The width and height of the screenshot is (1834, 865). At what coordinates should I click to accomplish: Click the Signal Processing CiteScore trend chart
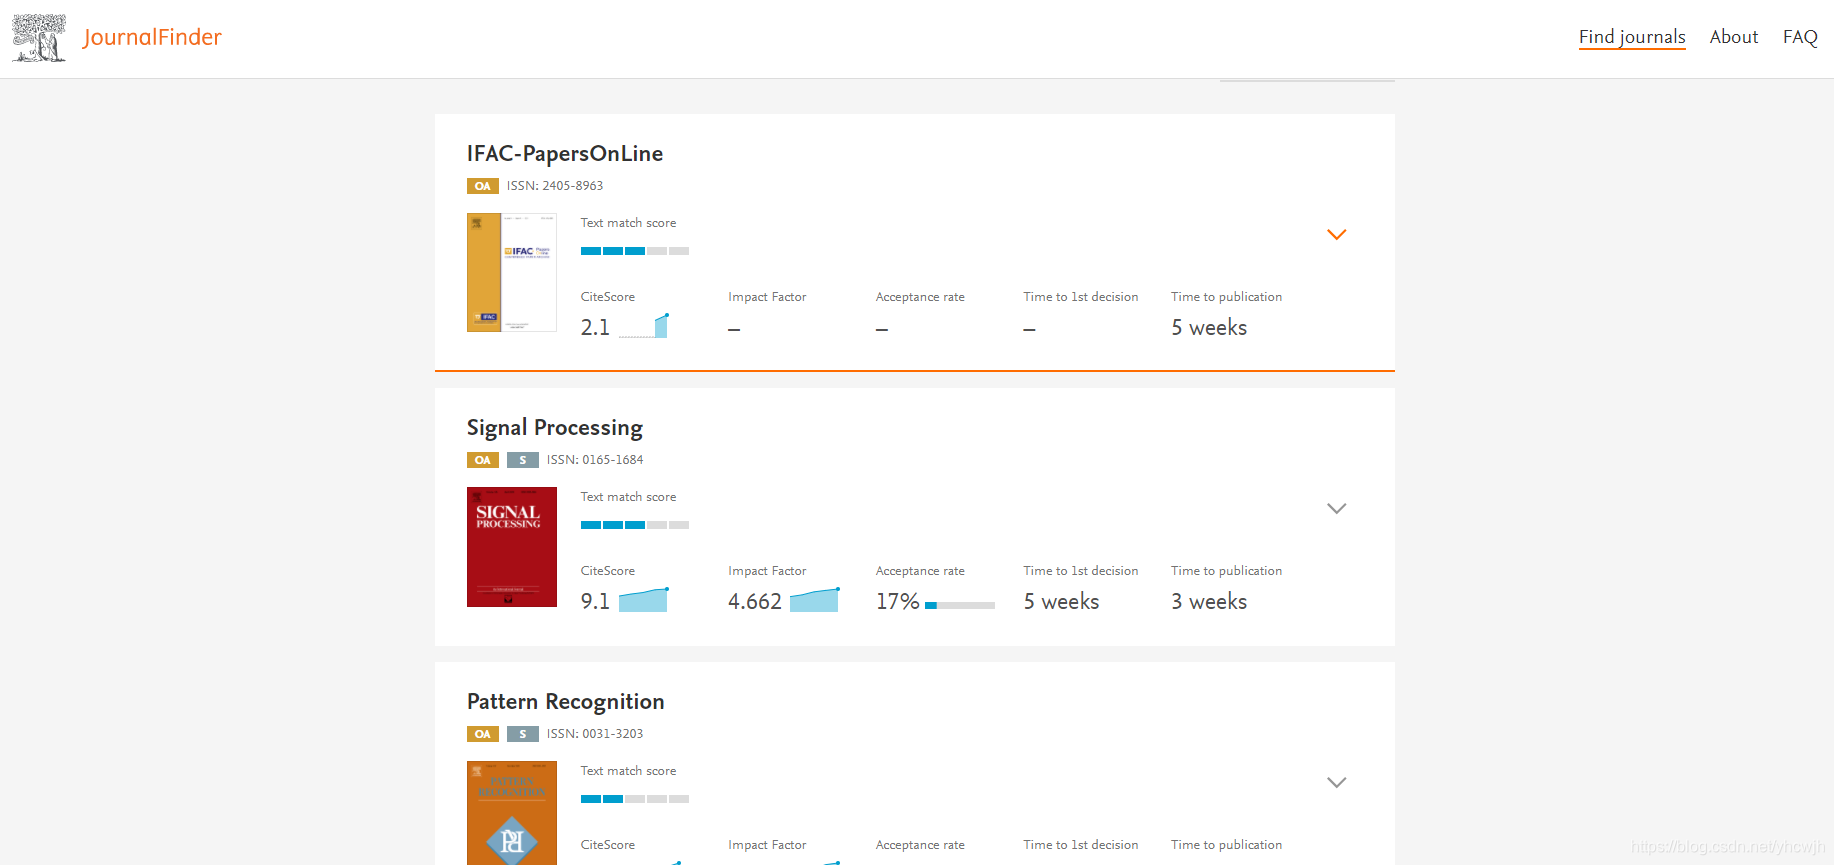coord(644,600)
